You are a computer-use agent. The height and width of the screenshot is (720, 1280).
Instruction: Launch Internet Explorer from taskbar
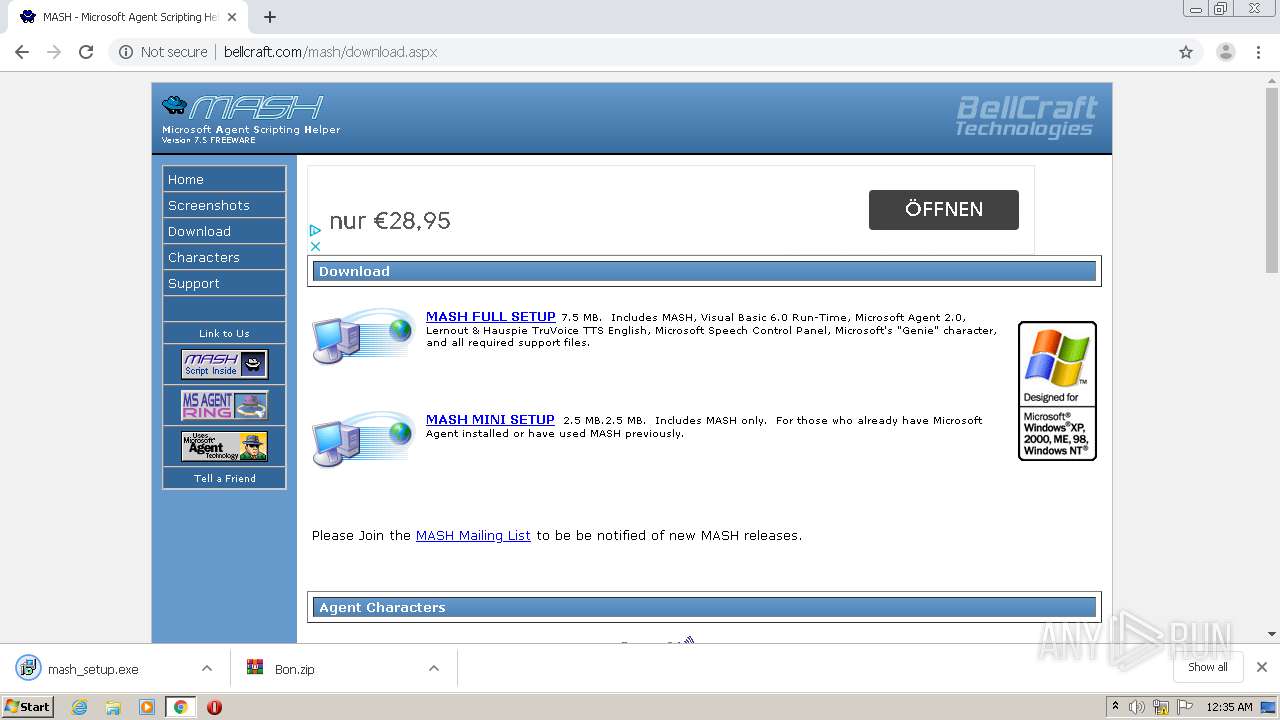click(79, 707)
